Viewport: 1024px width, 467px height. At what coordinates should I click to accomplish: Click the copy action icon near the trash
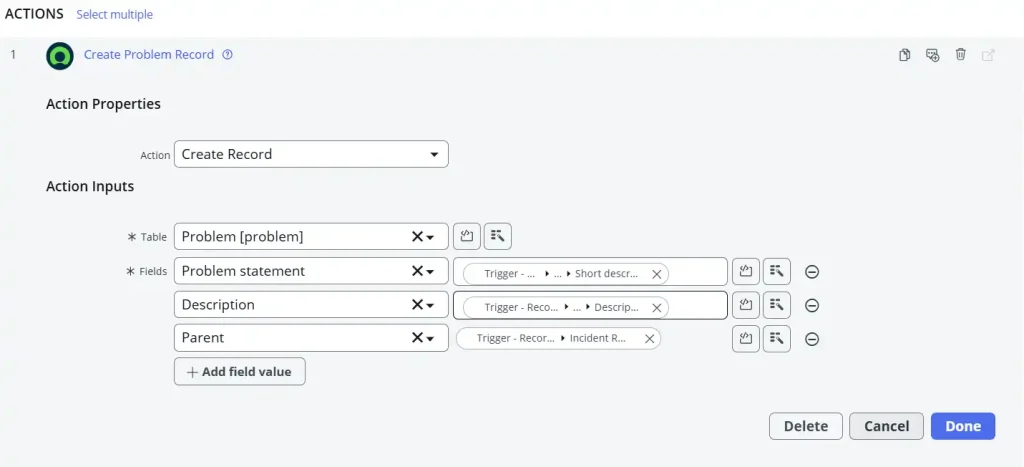(x=905, y=55)
